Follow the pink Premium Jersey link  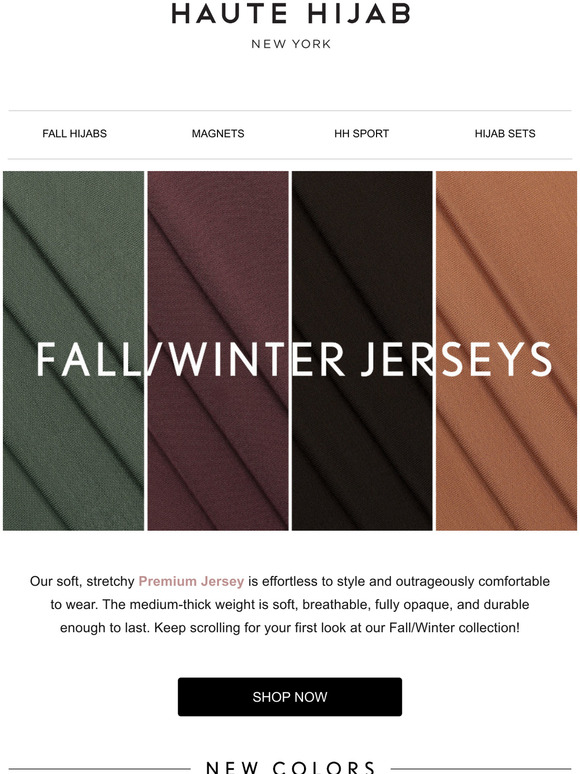point(191,581)
